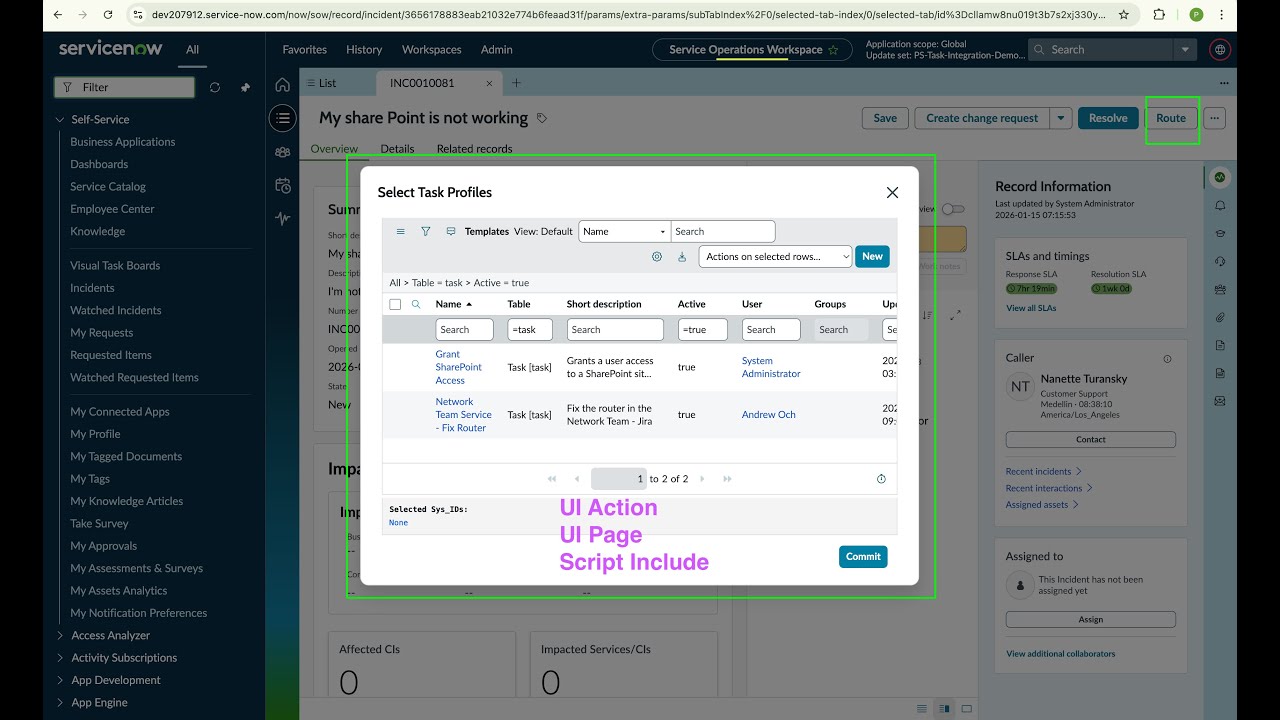1280x720 pixels.
Task: Open the Admin menu
Action: pyautogui.click(x=496, y=49)
